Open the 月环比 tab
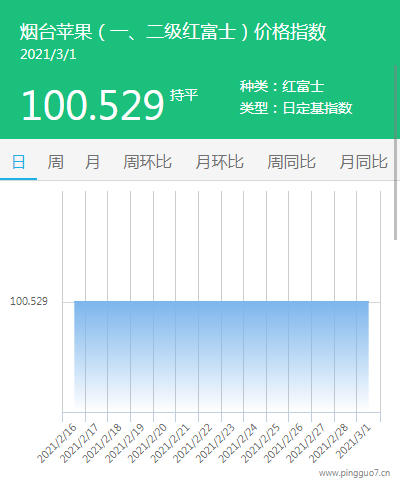 point(219,162)
